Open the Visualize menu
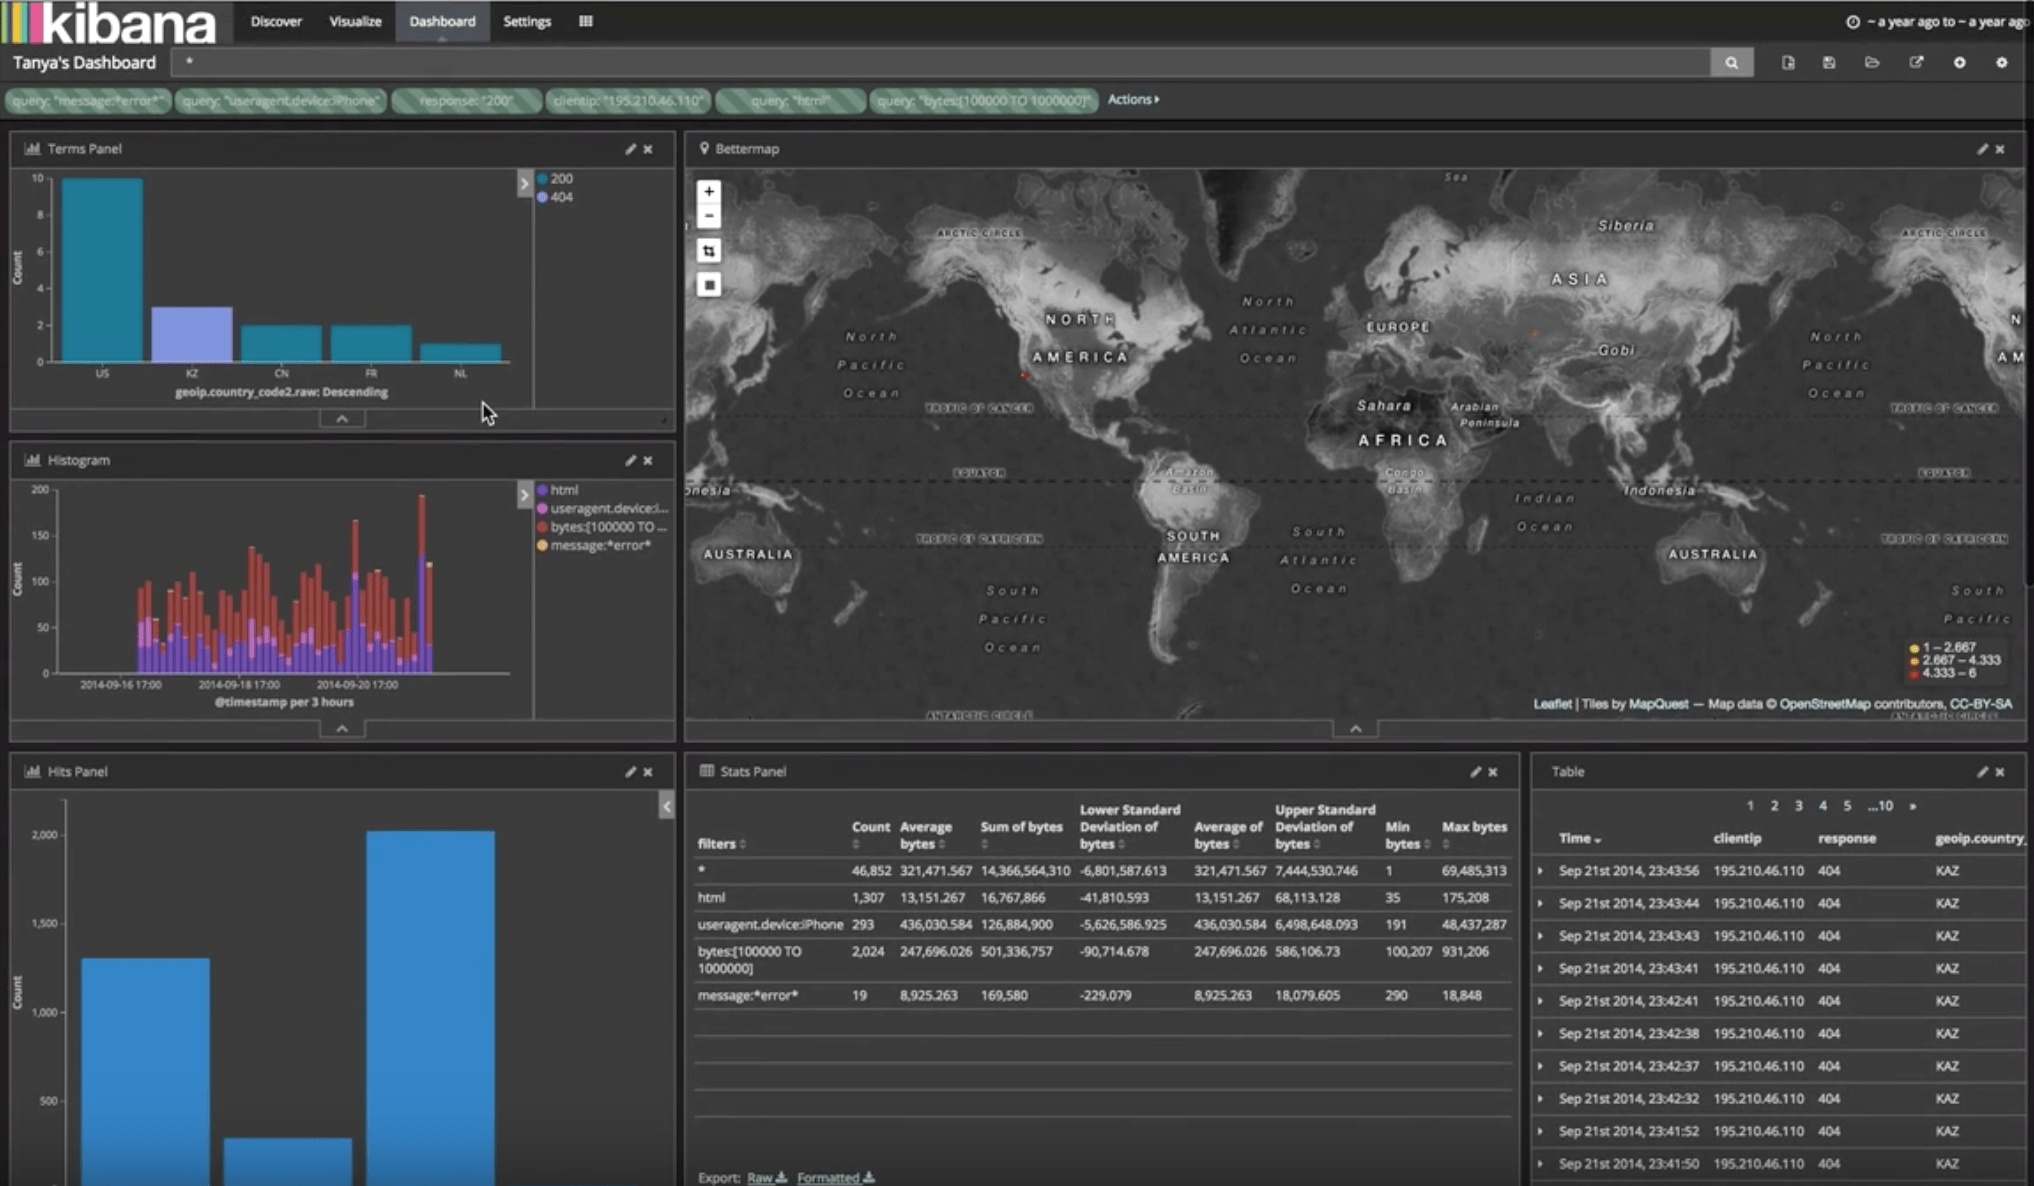The width and height of the screenshot is (2034, 1186). (354, 21)
